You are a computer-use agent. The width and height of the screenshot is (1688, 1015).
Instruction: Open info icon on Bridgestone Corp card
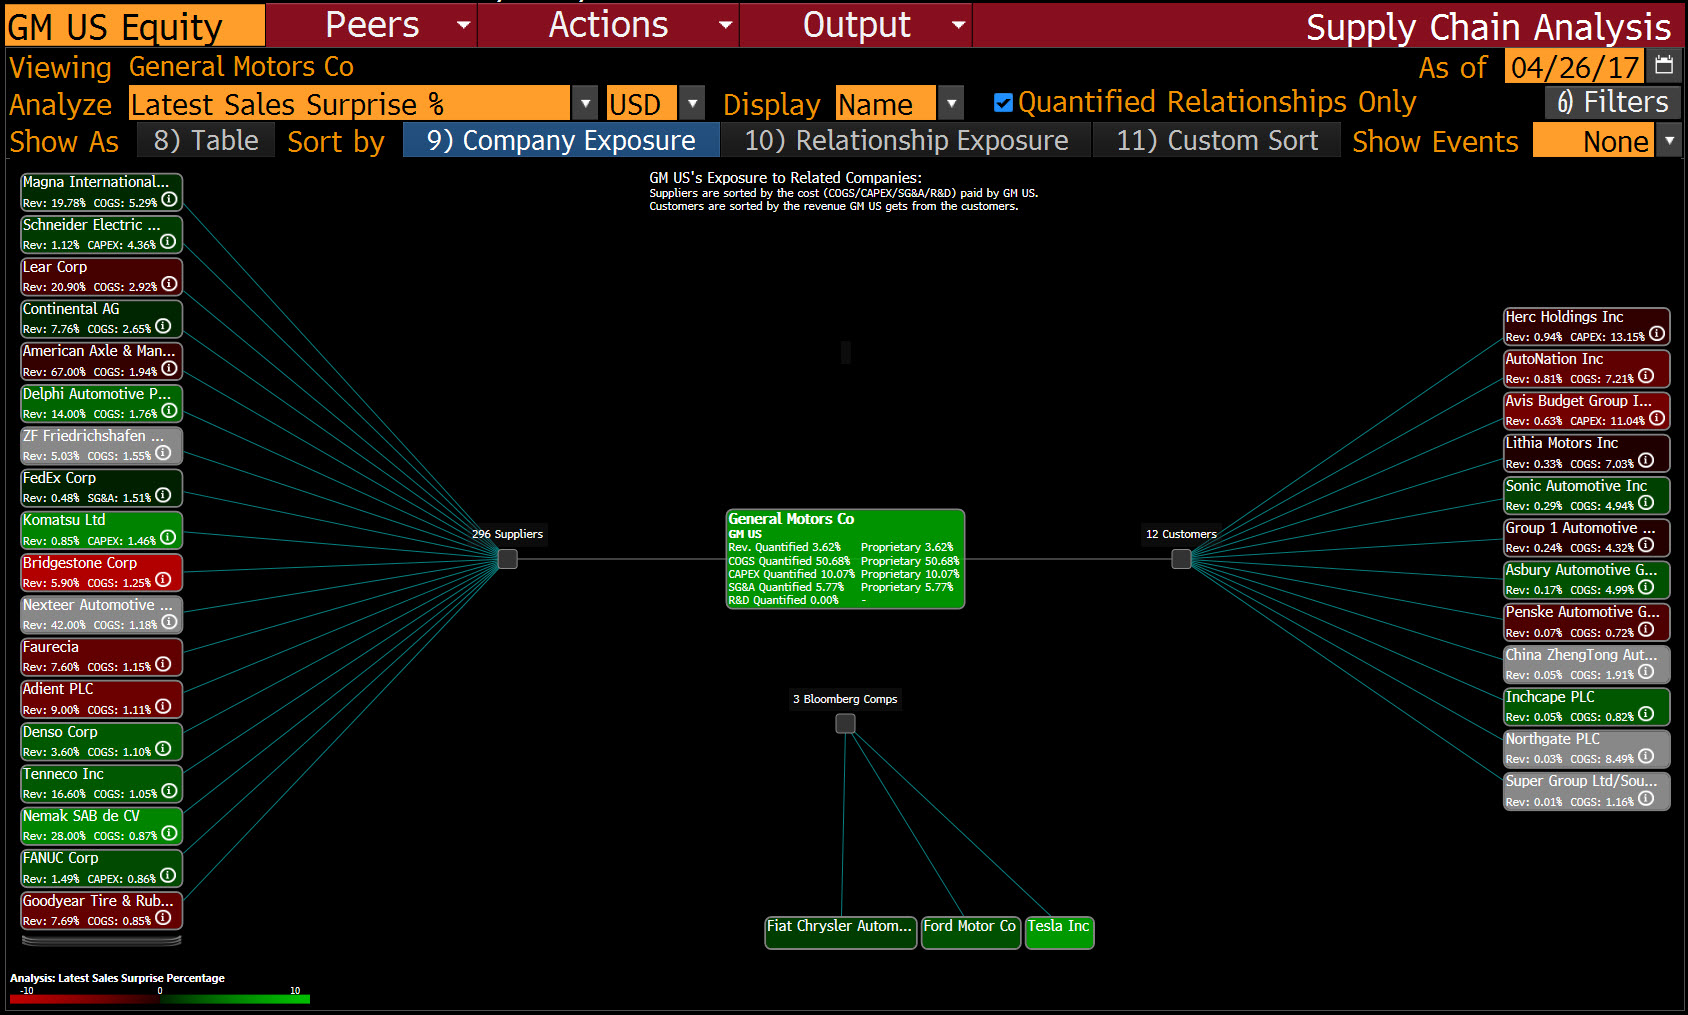tap(163, 580)
